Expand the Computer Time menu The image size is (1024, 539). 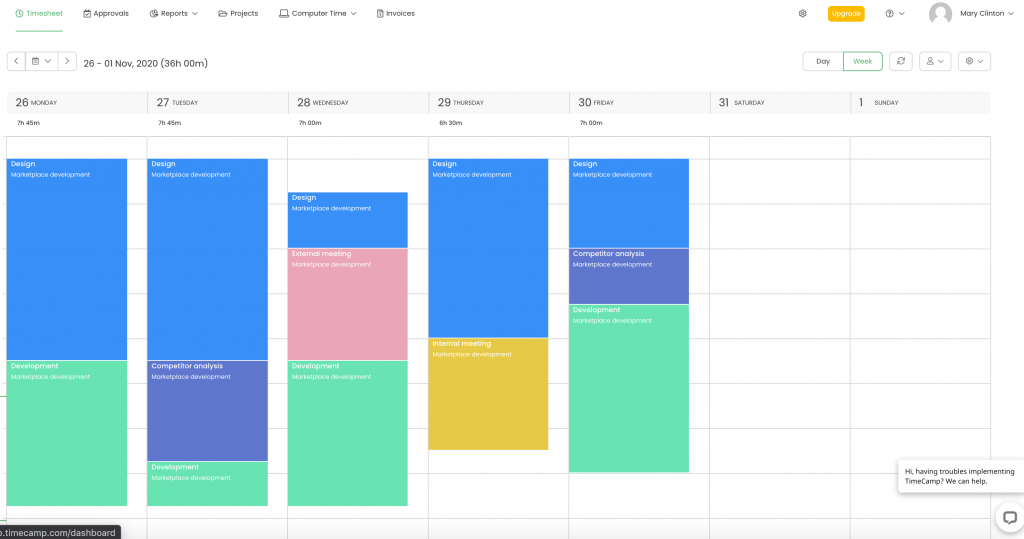[318, 14]
